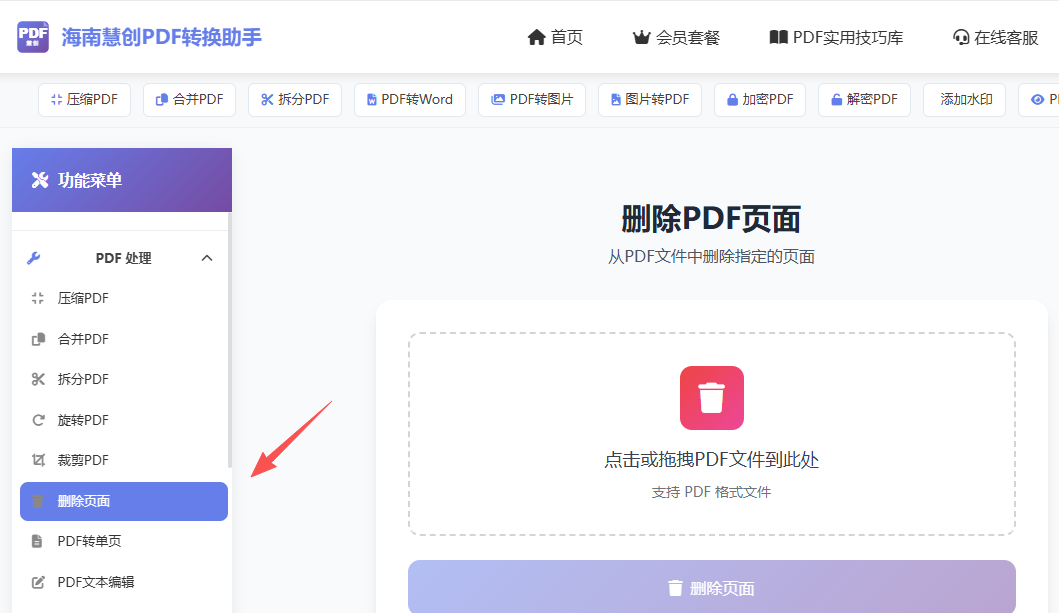
Task: Click the eye icon in the cut-off toolbar button
Action: [1037, 100]
